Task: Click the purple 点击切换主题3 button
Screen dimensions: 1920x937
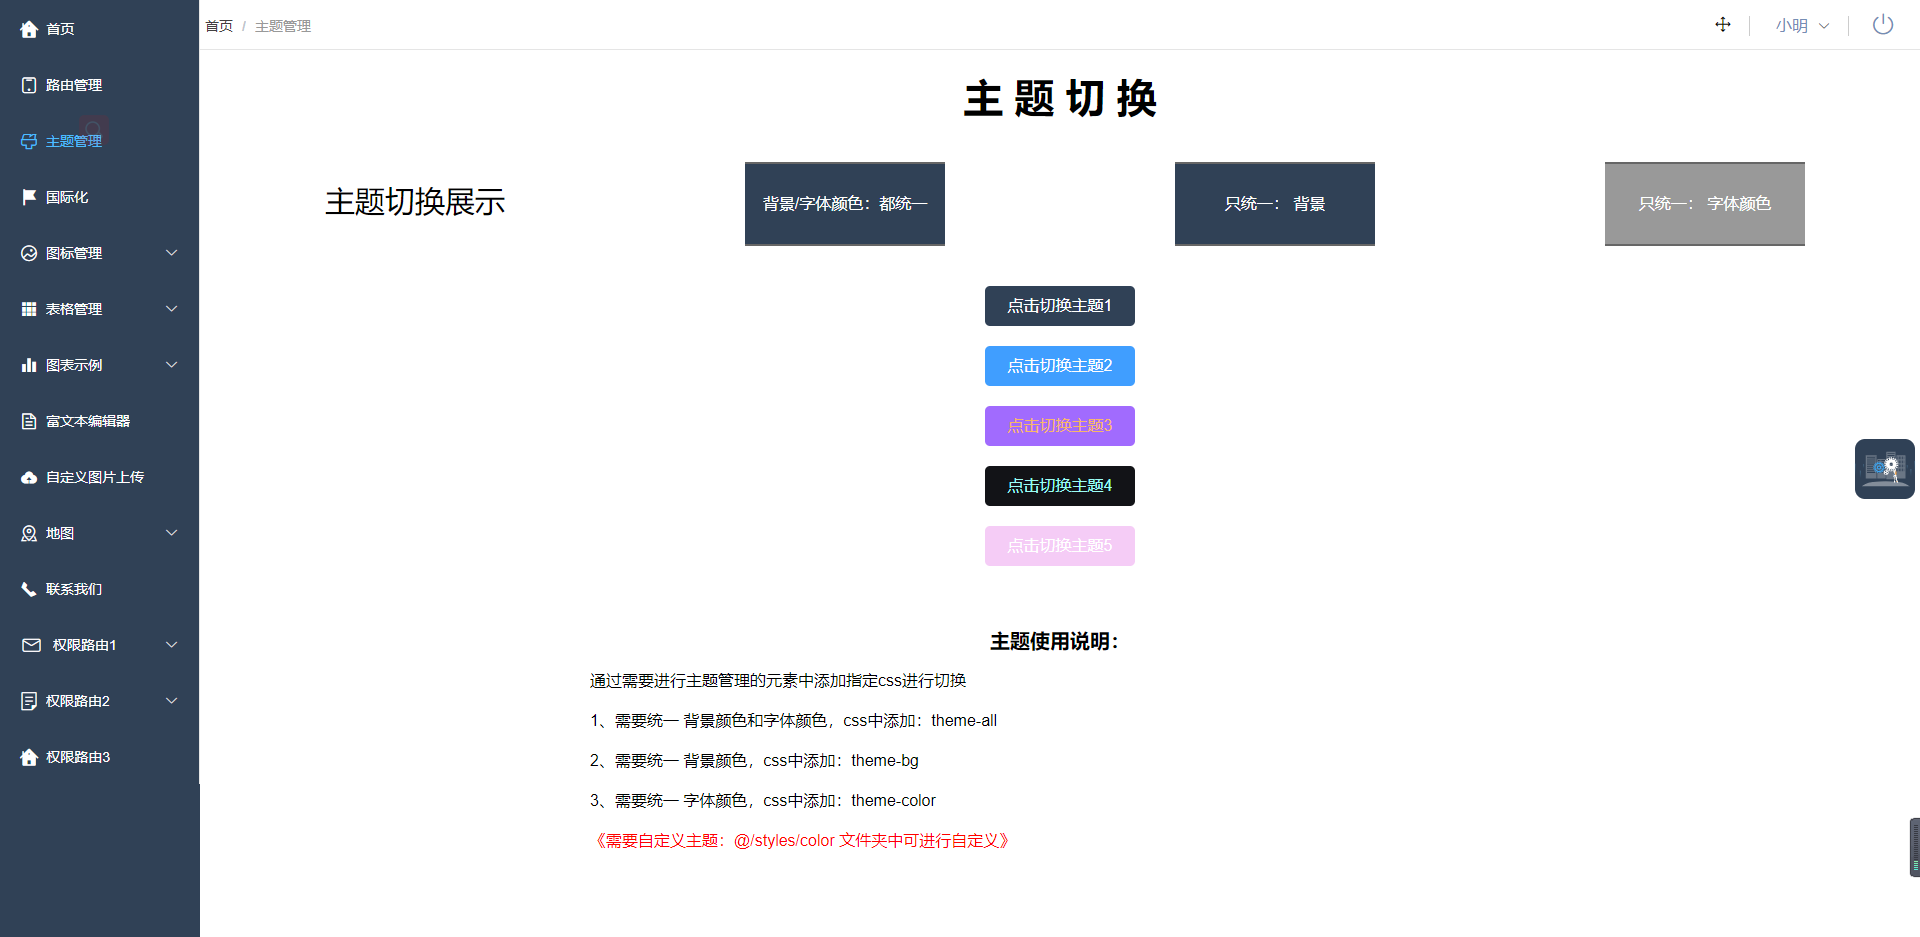Action: (1060, 426)
